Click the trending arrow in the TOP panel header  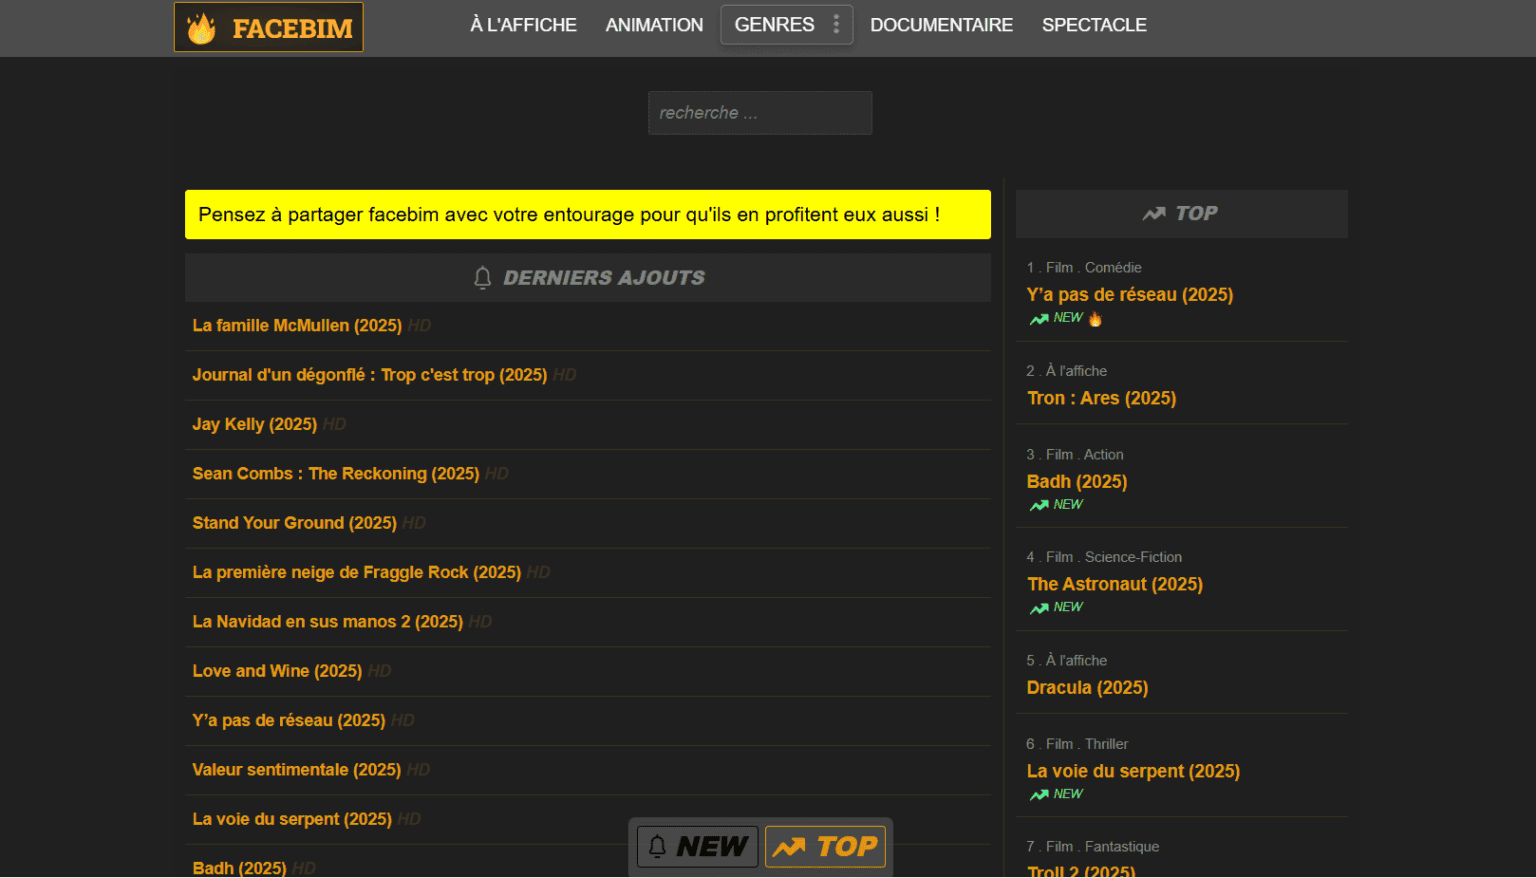pos(1154,213)
